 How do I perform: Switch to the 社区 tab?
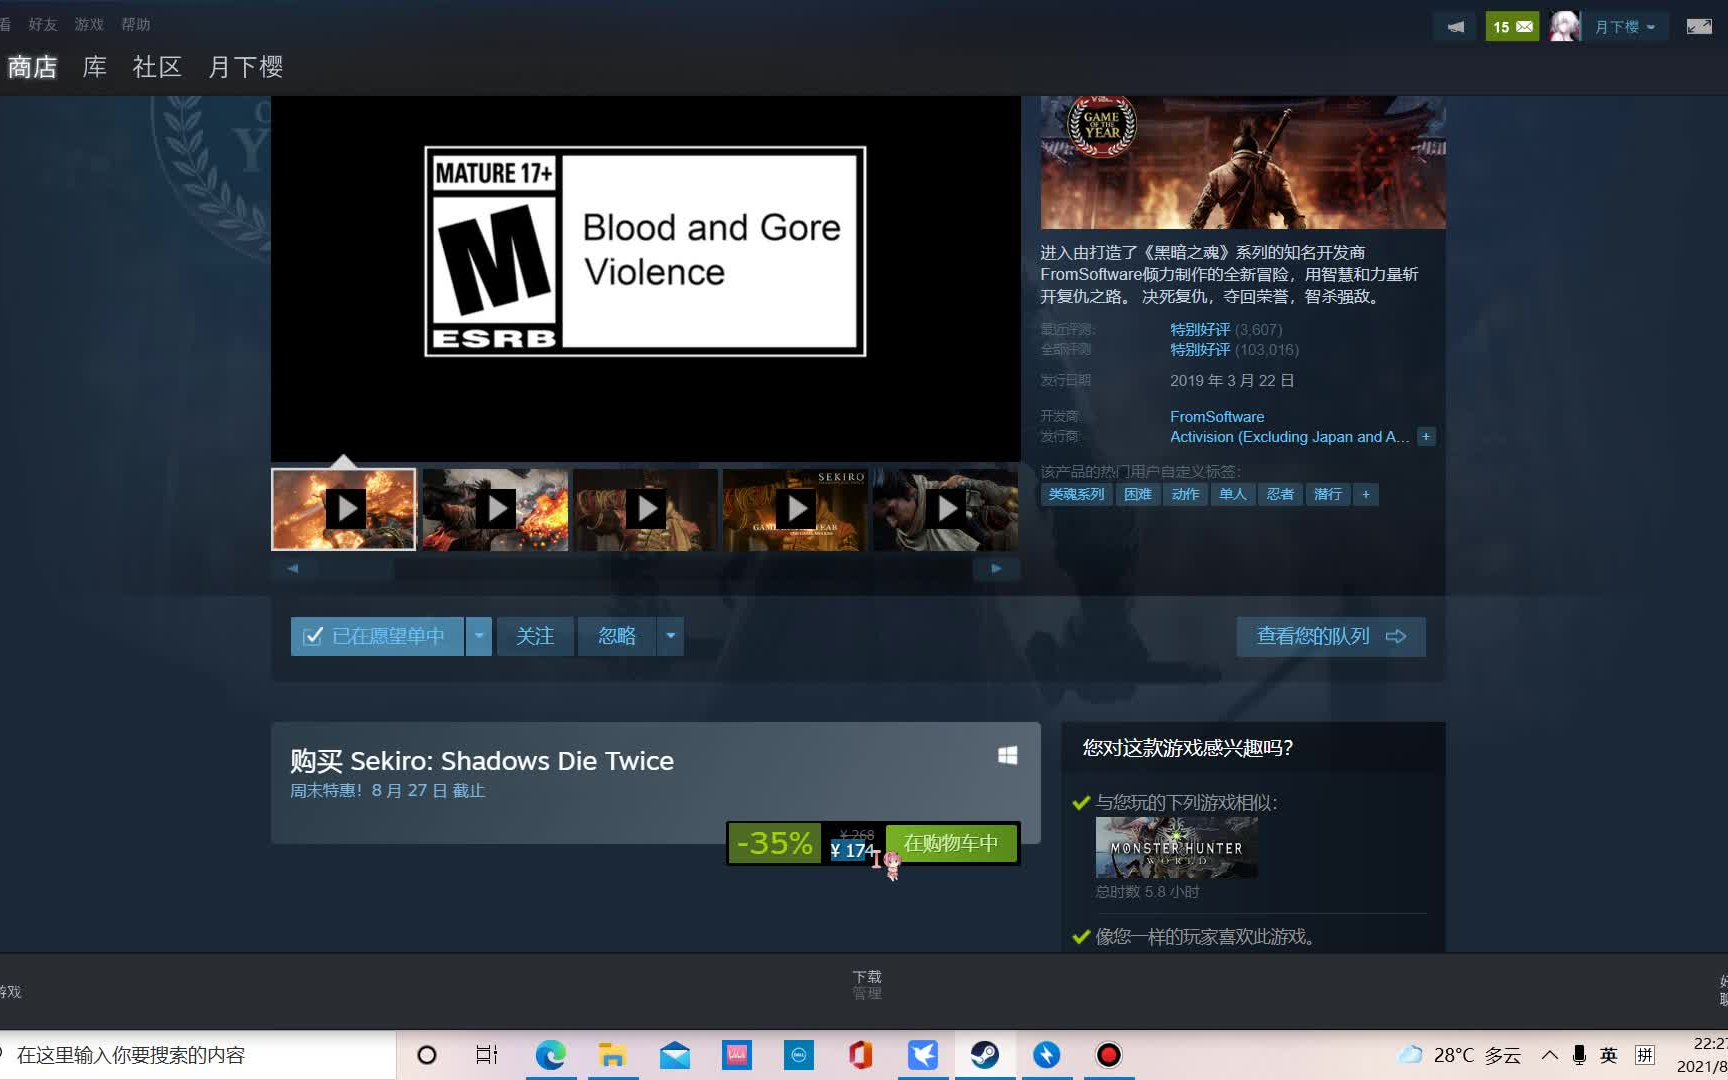tap(157, 67)
